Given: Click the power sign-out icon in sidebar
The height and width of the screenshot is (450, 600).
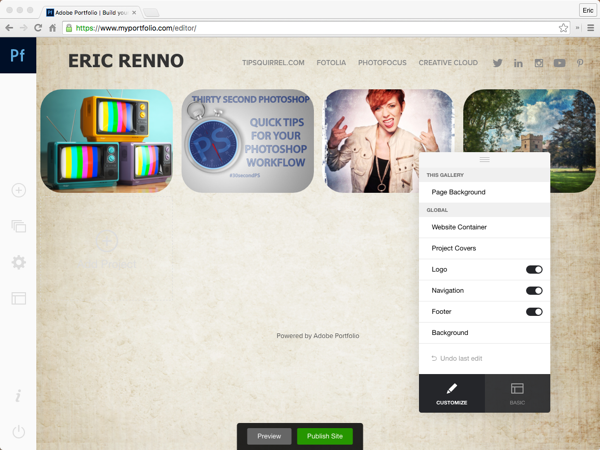Looking at the screenshot, I should coord(18,432).
